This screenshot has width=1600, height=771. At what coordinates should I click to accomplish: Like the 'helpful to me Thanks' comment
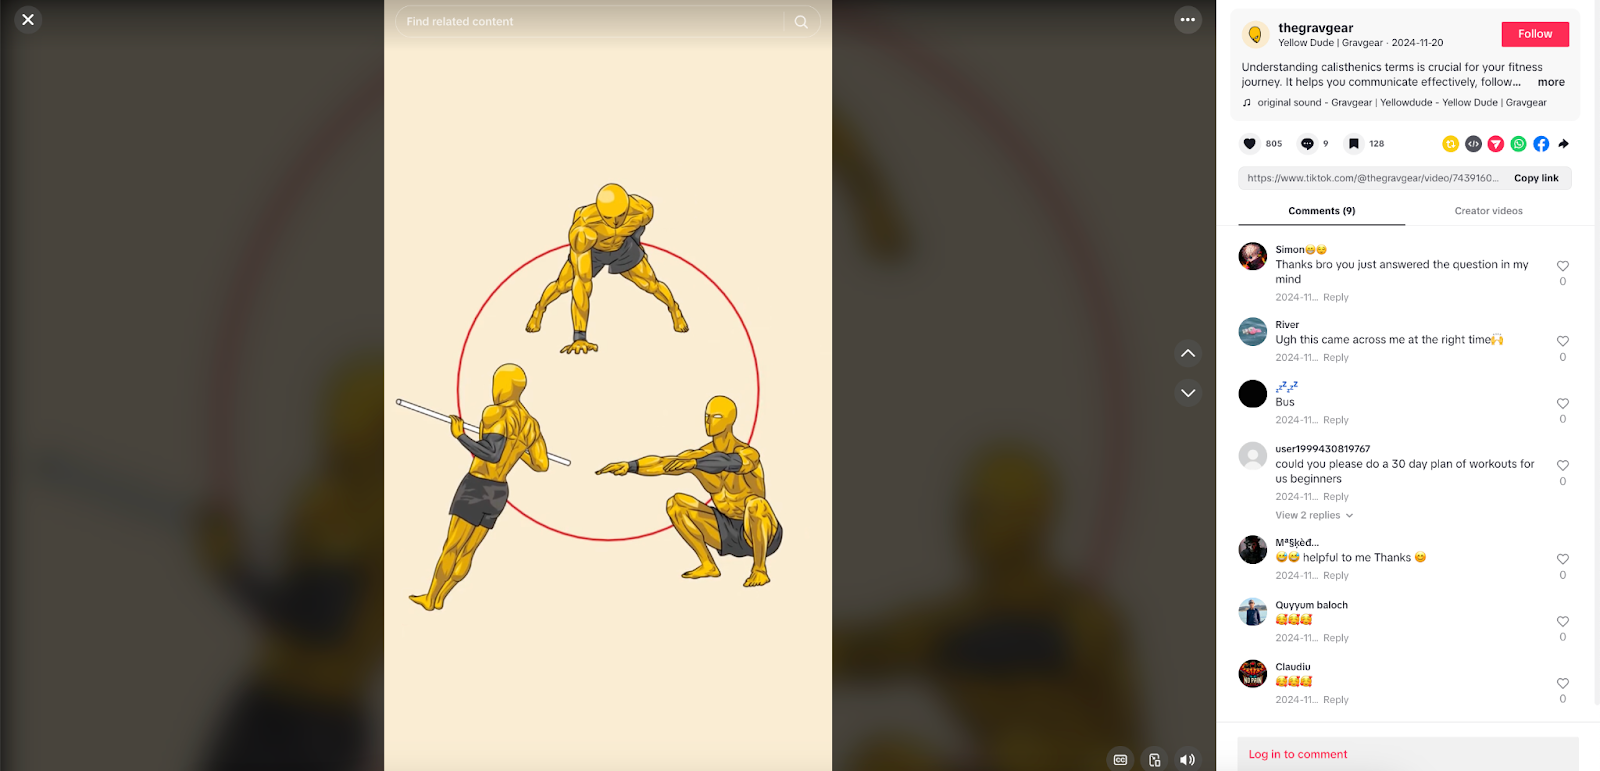pos(1563,559)
